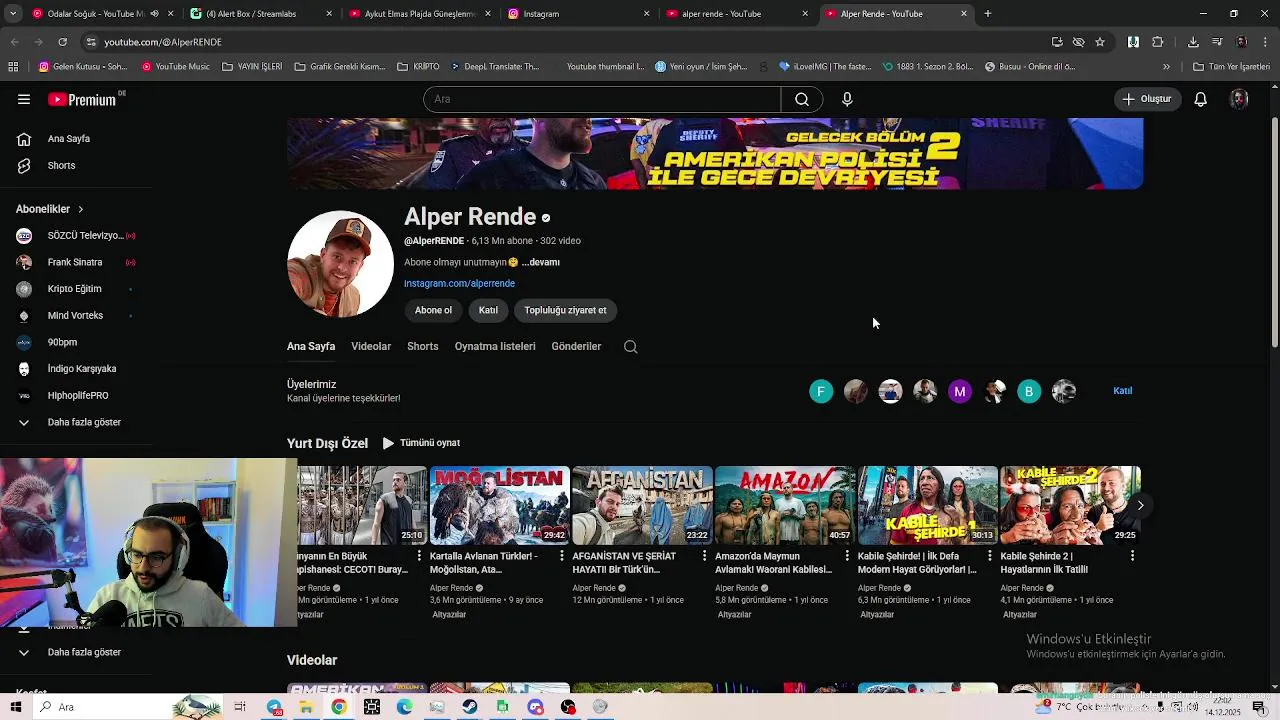Start voice search with microphone icon

(847, 99)
